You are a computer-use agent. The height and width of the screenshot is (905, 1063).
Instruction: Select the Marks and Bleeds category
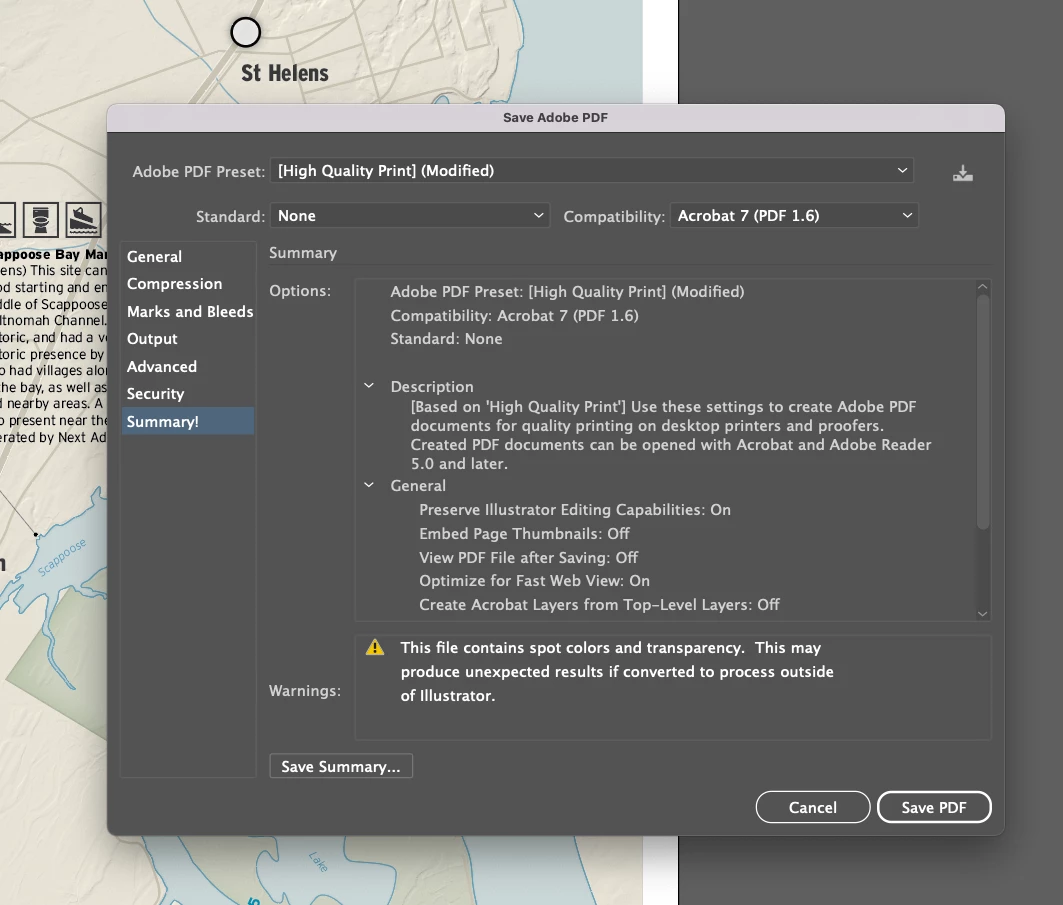click(x=188, y=311)
